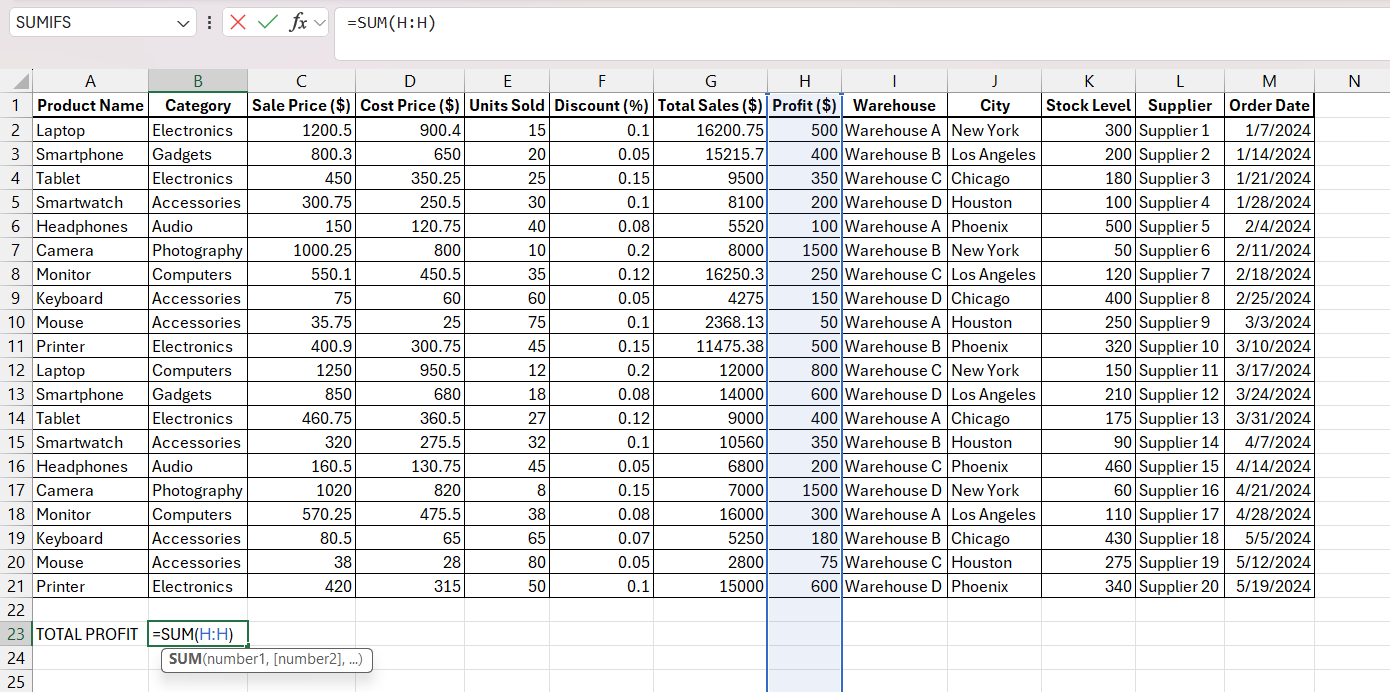Select row 23 header
1390x692 pixels.
(x=16, y=634)
